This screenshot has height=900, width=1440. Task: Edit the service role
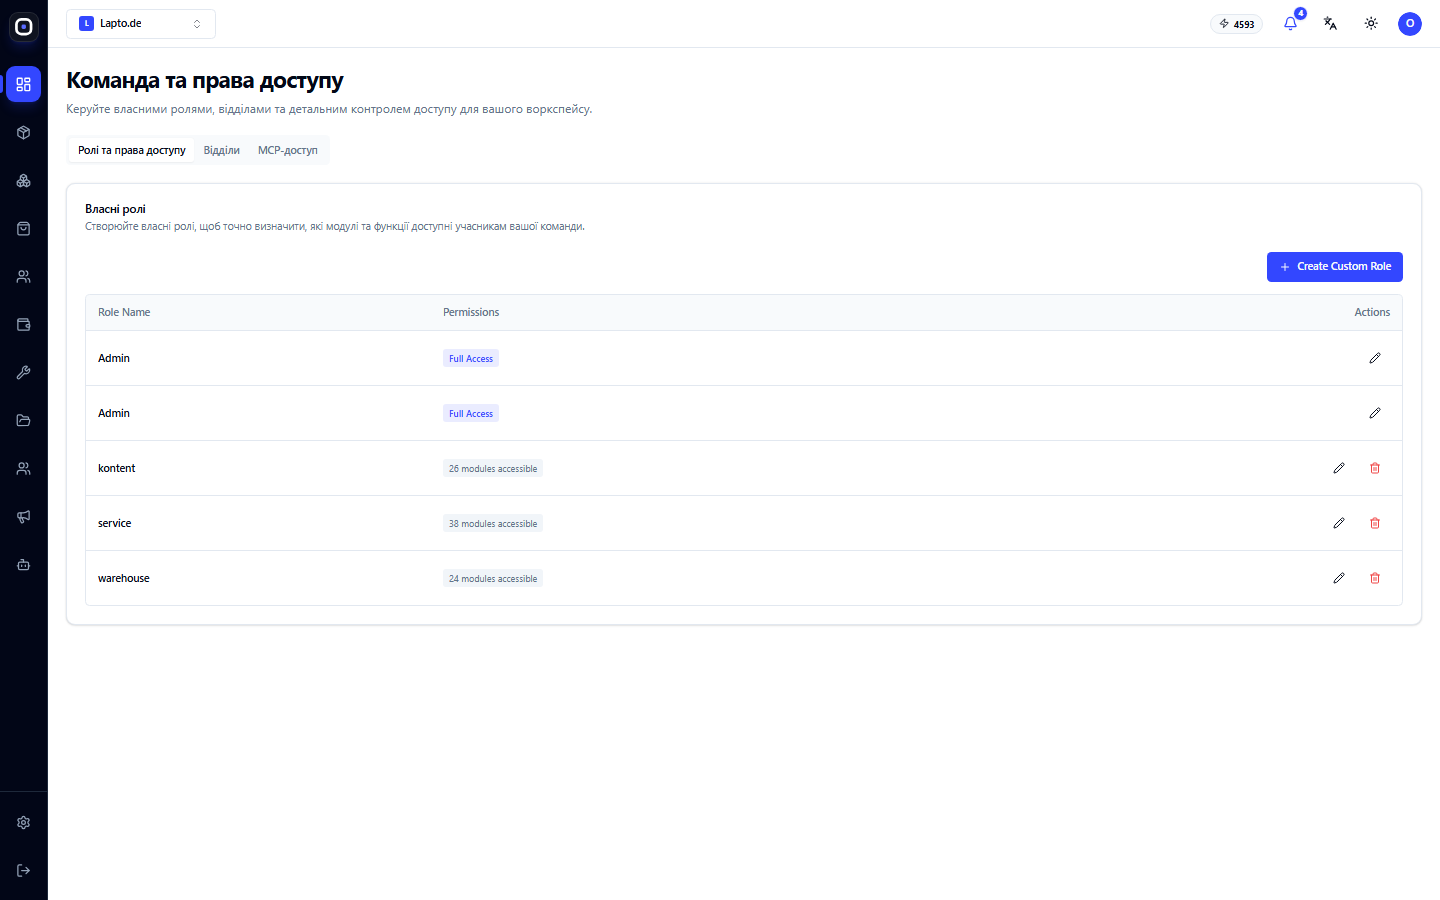[1339, 523]
